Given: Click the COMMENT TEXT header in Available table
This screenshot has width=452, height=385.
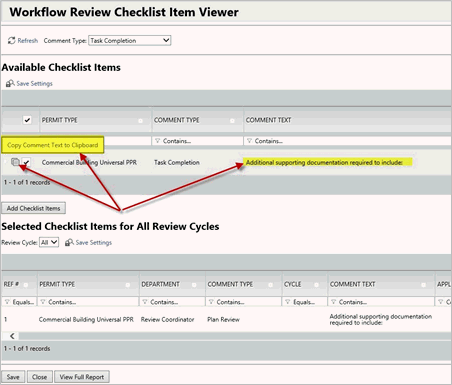Looking at the screenshot, I should pos(268,120).
